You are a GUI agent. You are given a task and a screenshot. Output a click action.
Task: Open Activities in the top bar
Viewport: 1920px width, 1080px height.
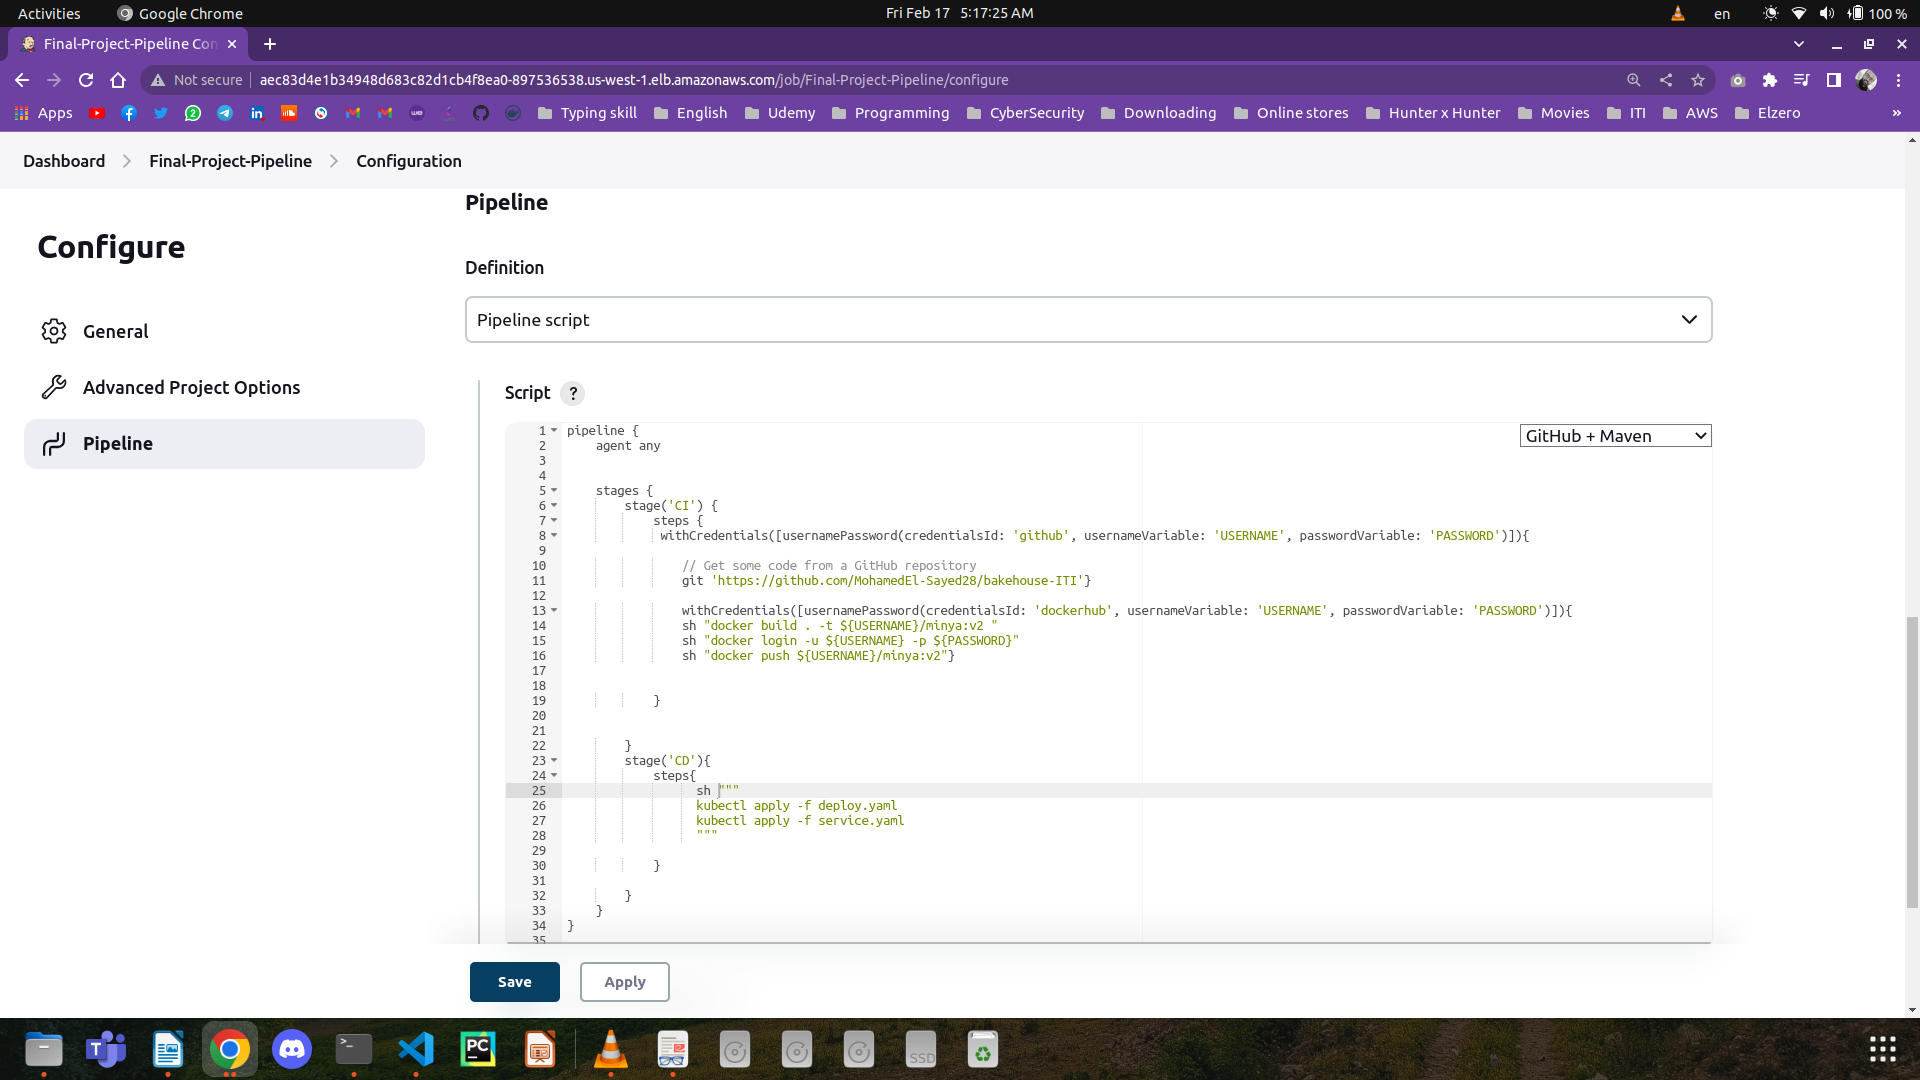coord(48,13)
